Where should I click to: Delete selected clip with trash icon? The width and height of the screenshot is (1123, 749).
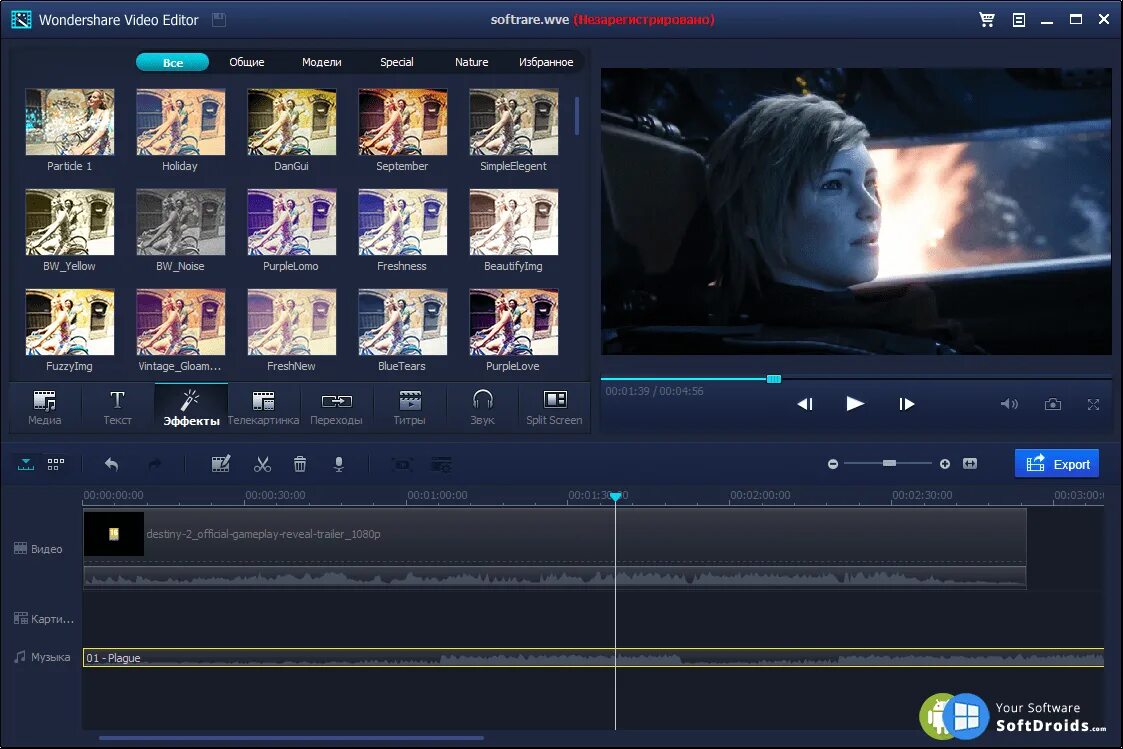tap(300, 464)
